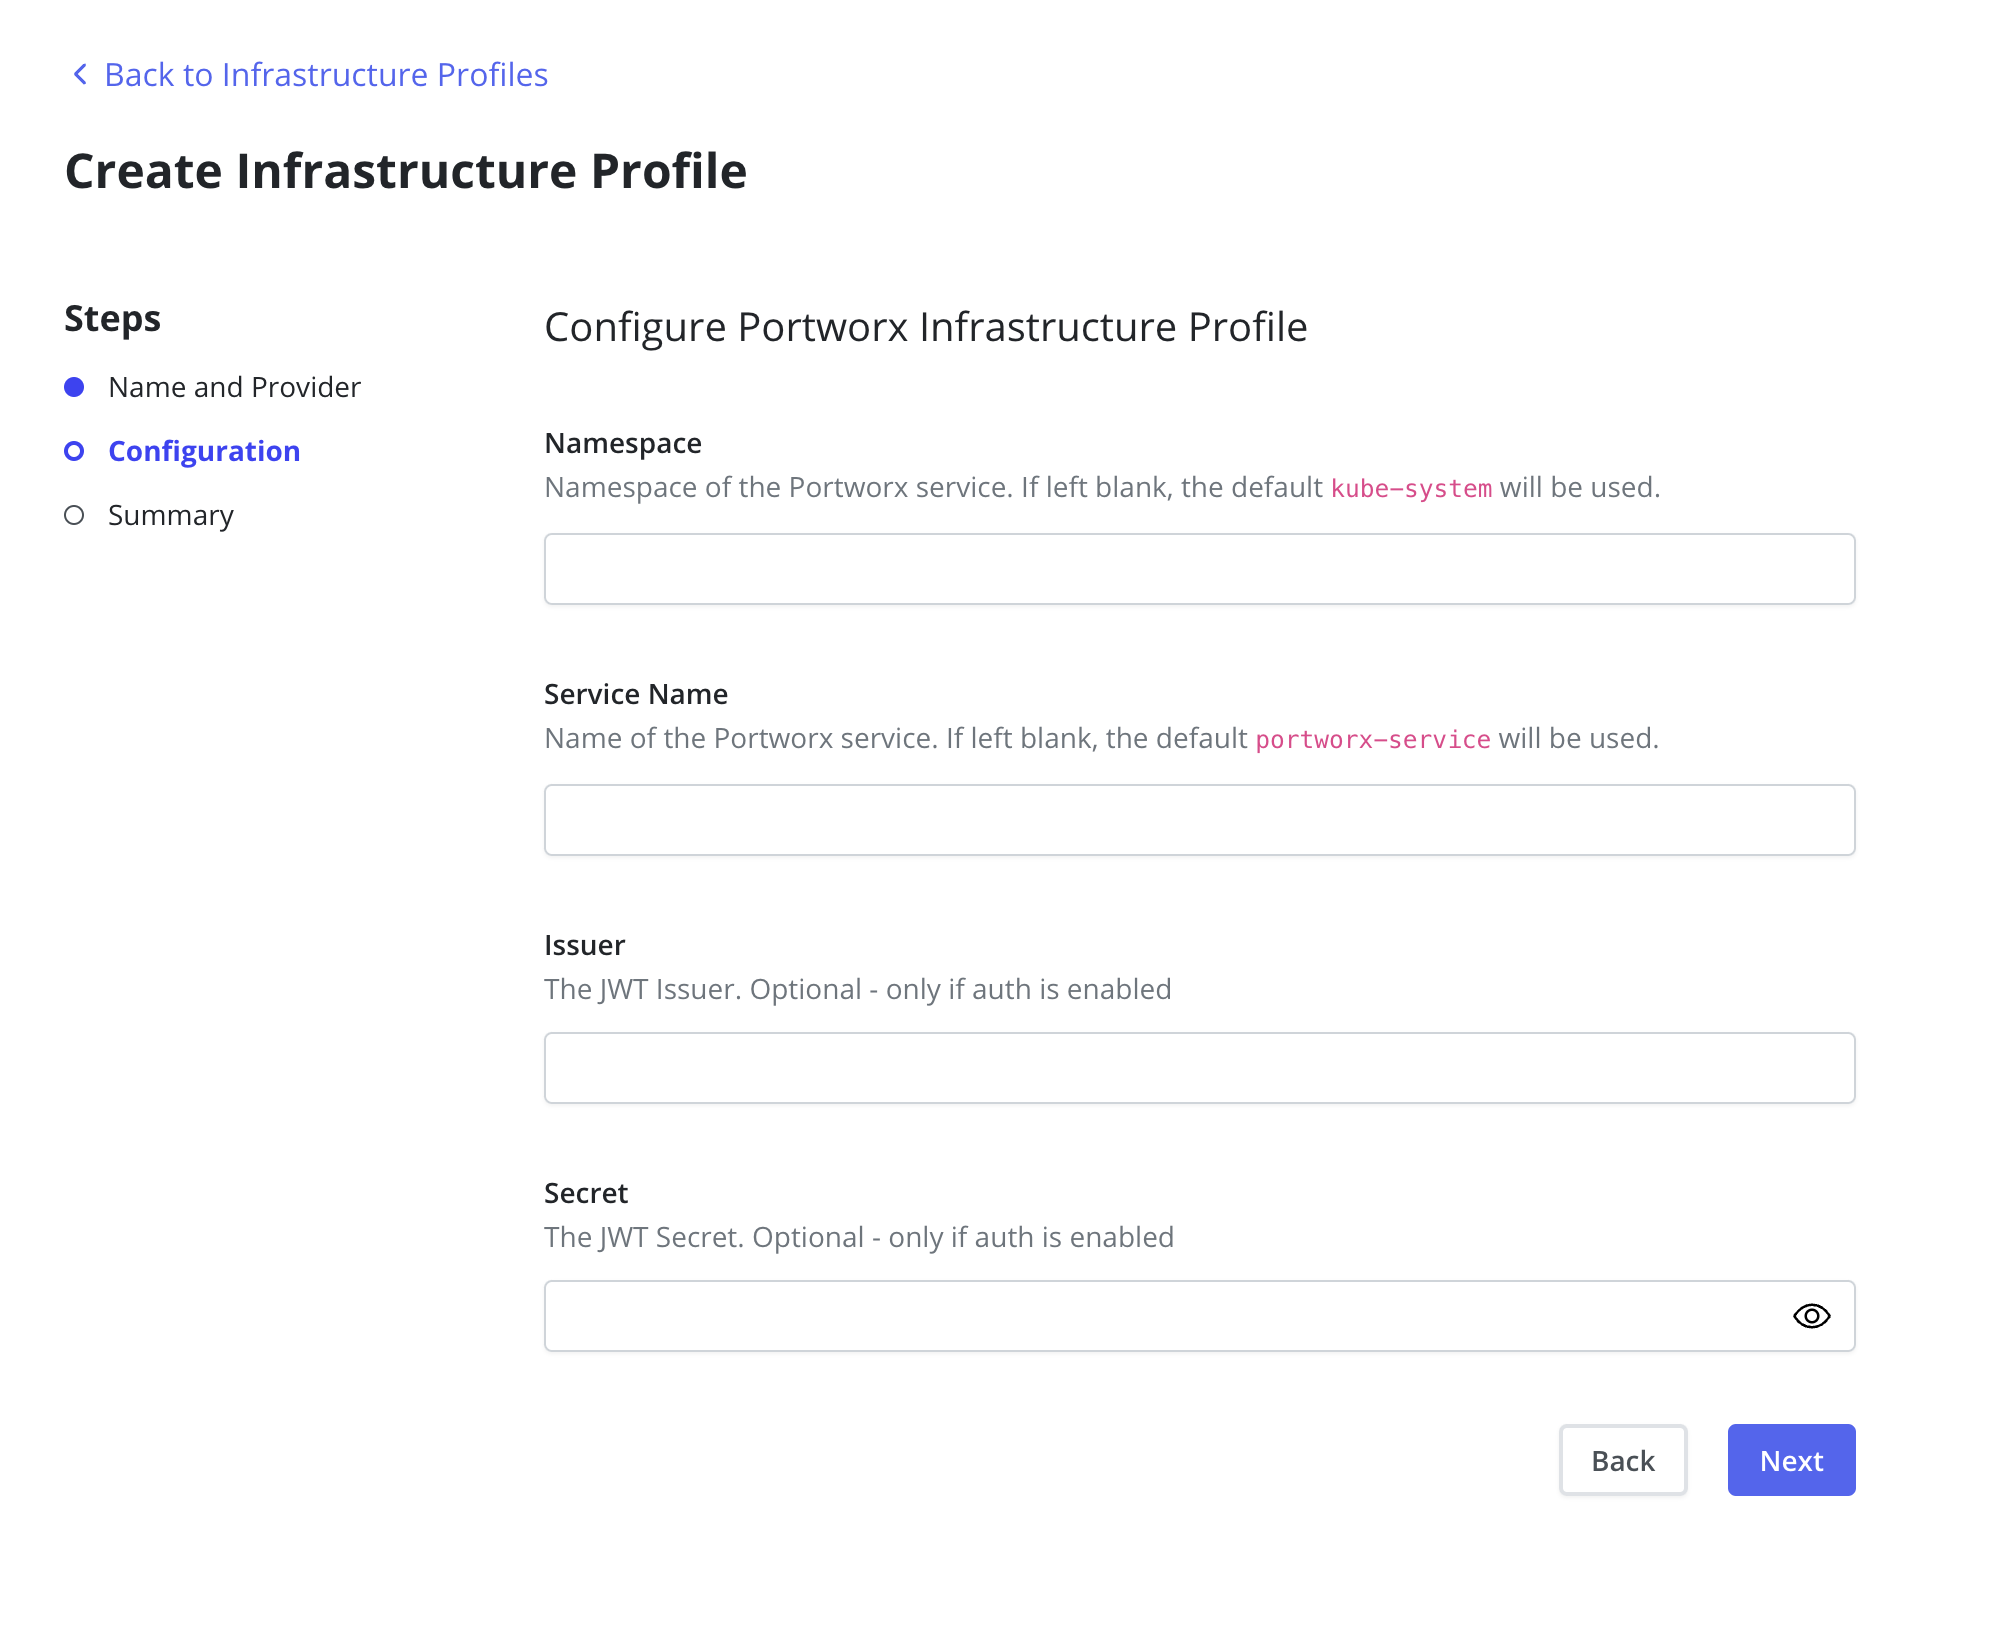Open Back to Infrastructure Profiles link
Viewport: 2010px width, 1628px height.
[325, 75]
